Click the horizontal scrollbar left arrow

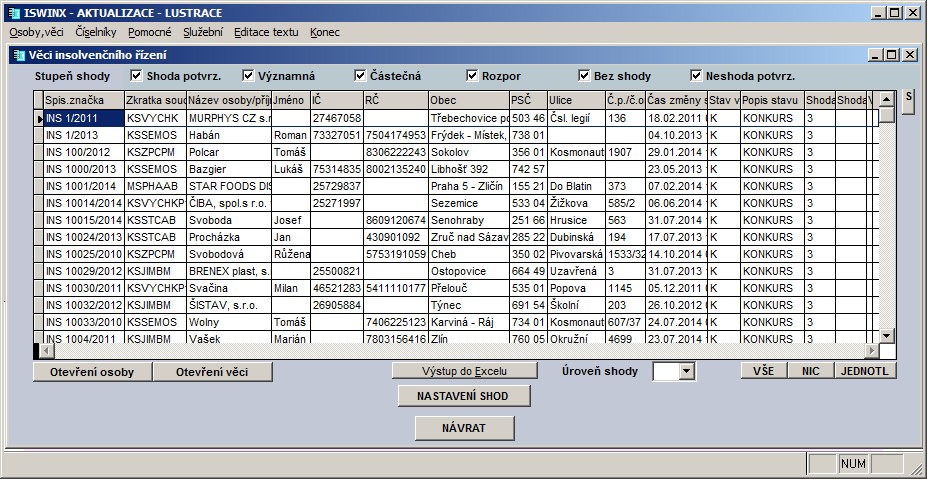pos(47,351)
